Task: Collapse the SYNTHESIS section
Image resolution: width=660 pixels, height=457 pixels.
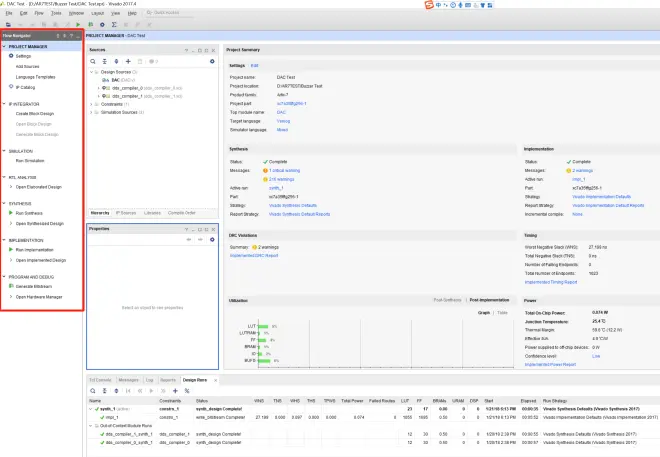Action: pos(4,204)
